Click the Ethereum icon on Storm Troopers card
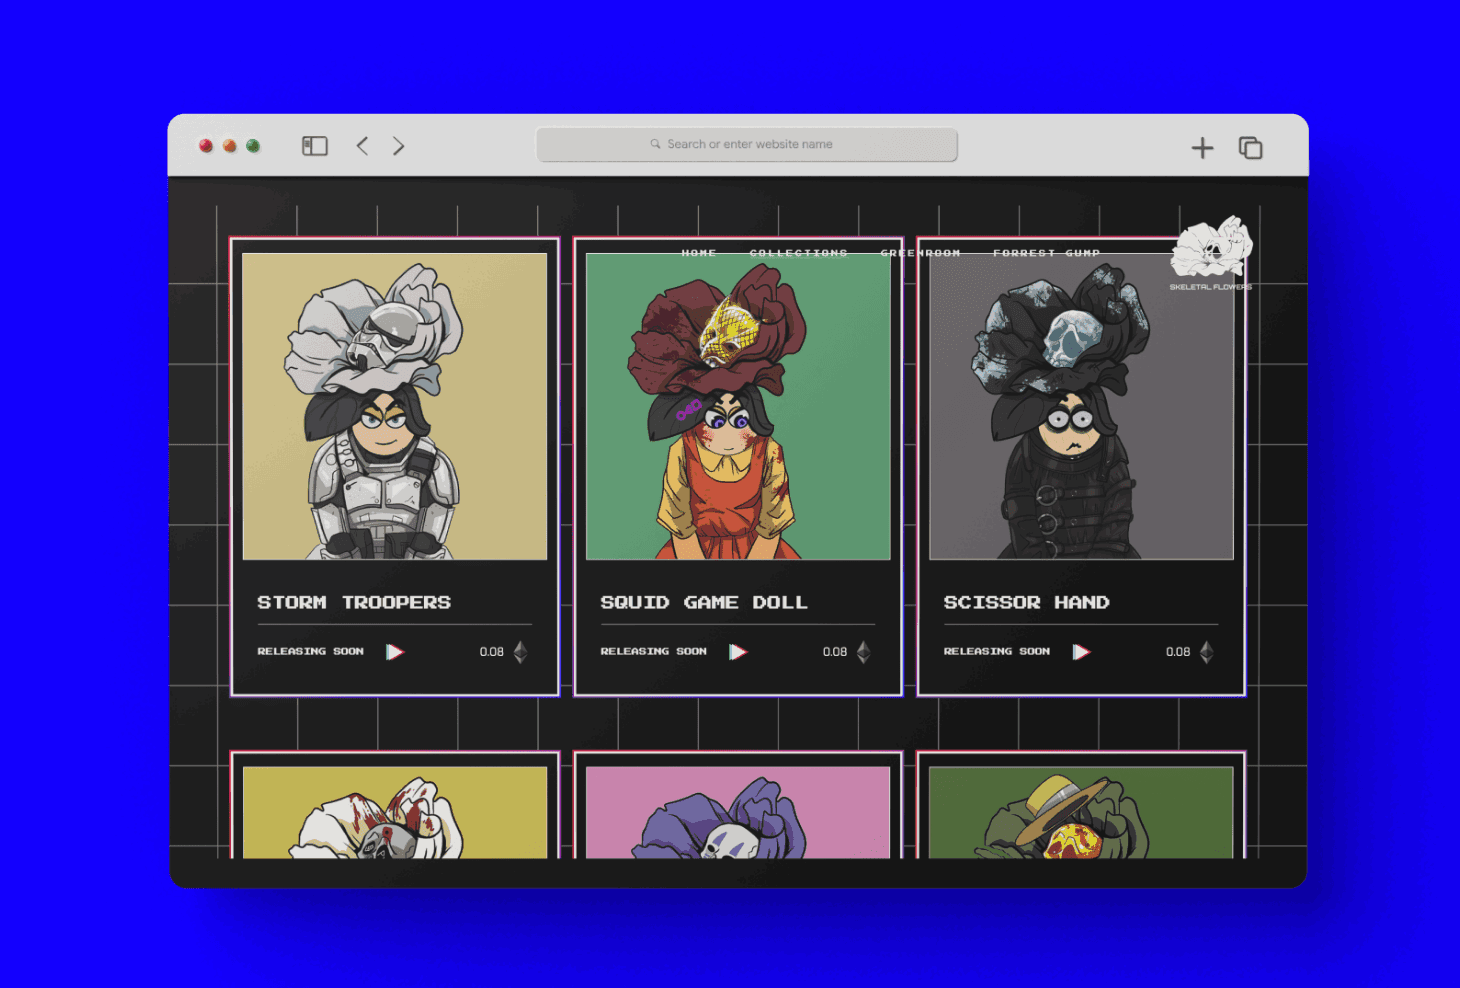Screen dimensions: 1460x988 (520, 652)
